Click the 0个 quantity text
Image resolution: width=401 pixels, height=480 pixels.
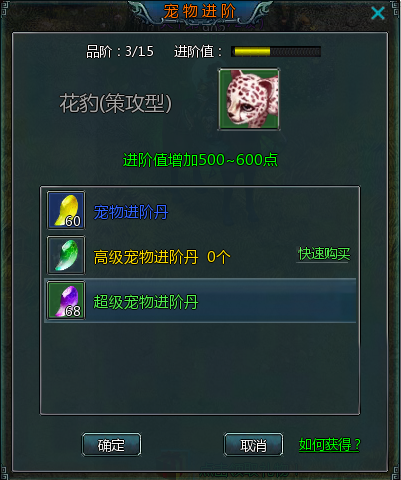pyautogui.click(x=219, y=257)
